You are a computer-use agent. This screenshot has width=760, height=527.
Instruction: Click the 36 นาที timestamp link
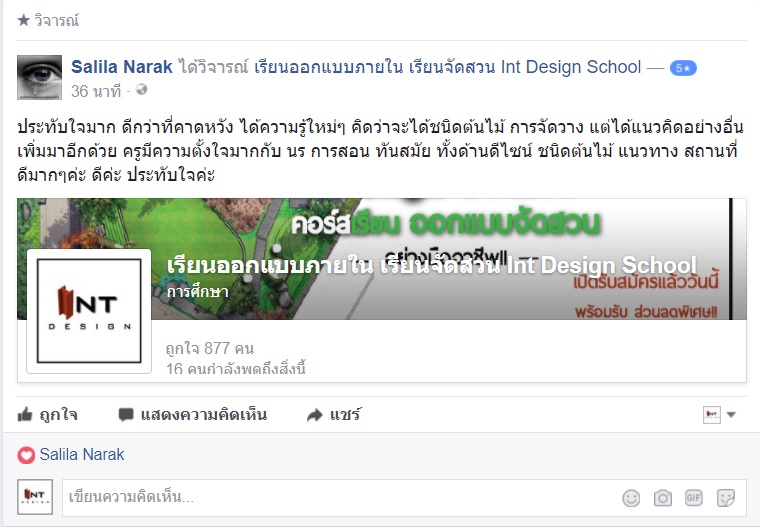[x=95, y=91]
